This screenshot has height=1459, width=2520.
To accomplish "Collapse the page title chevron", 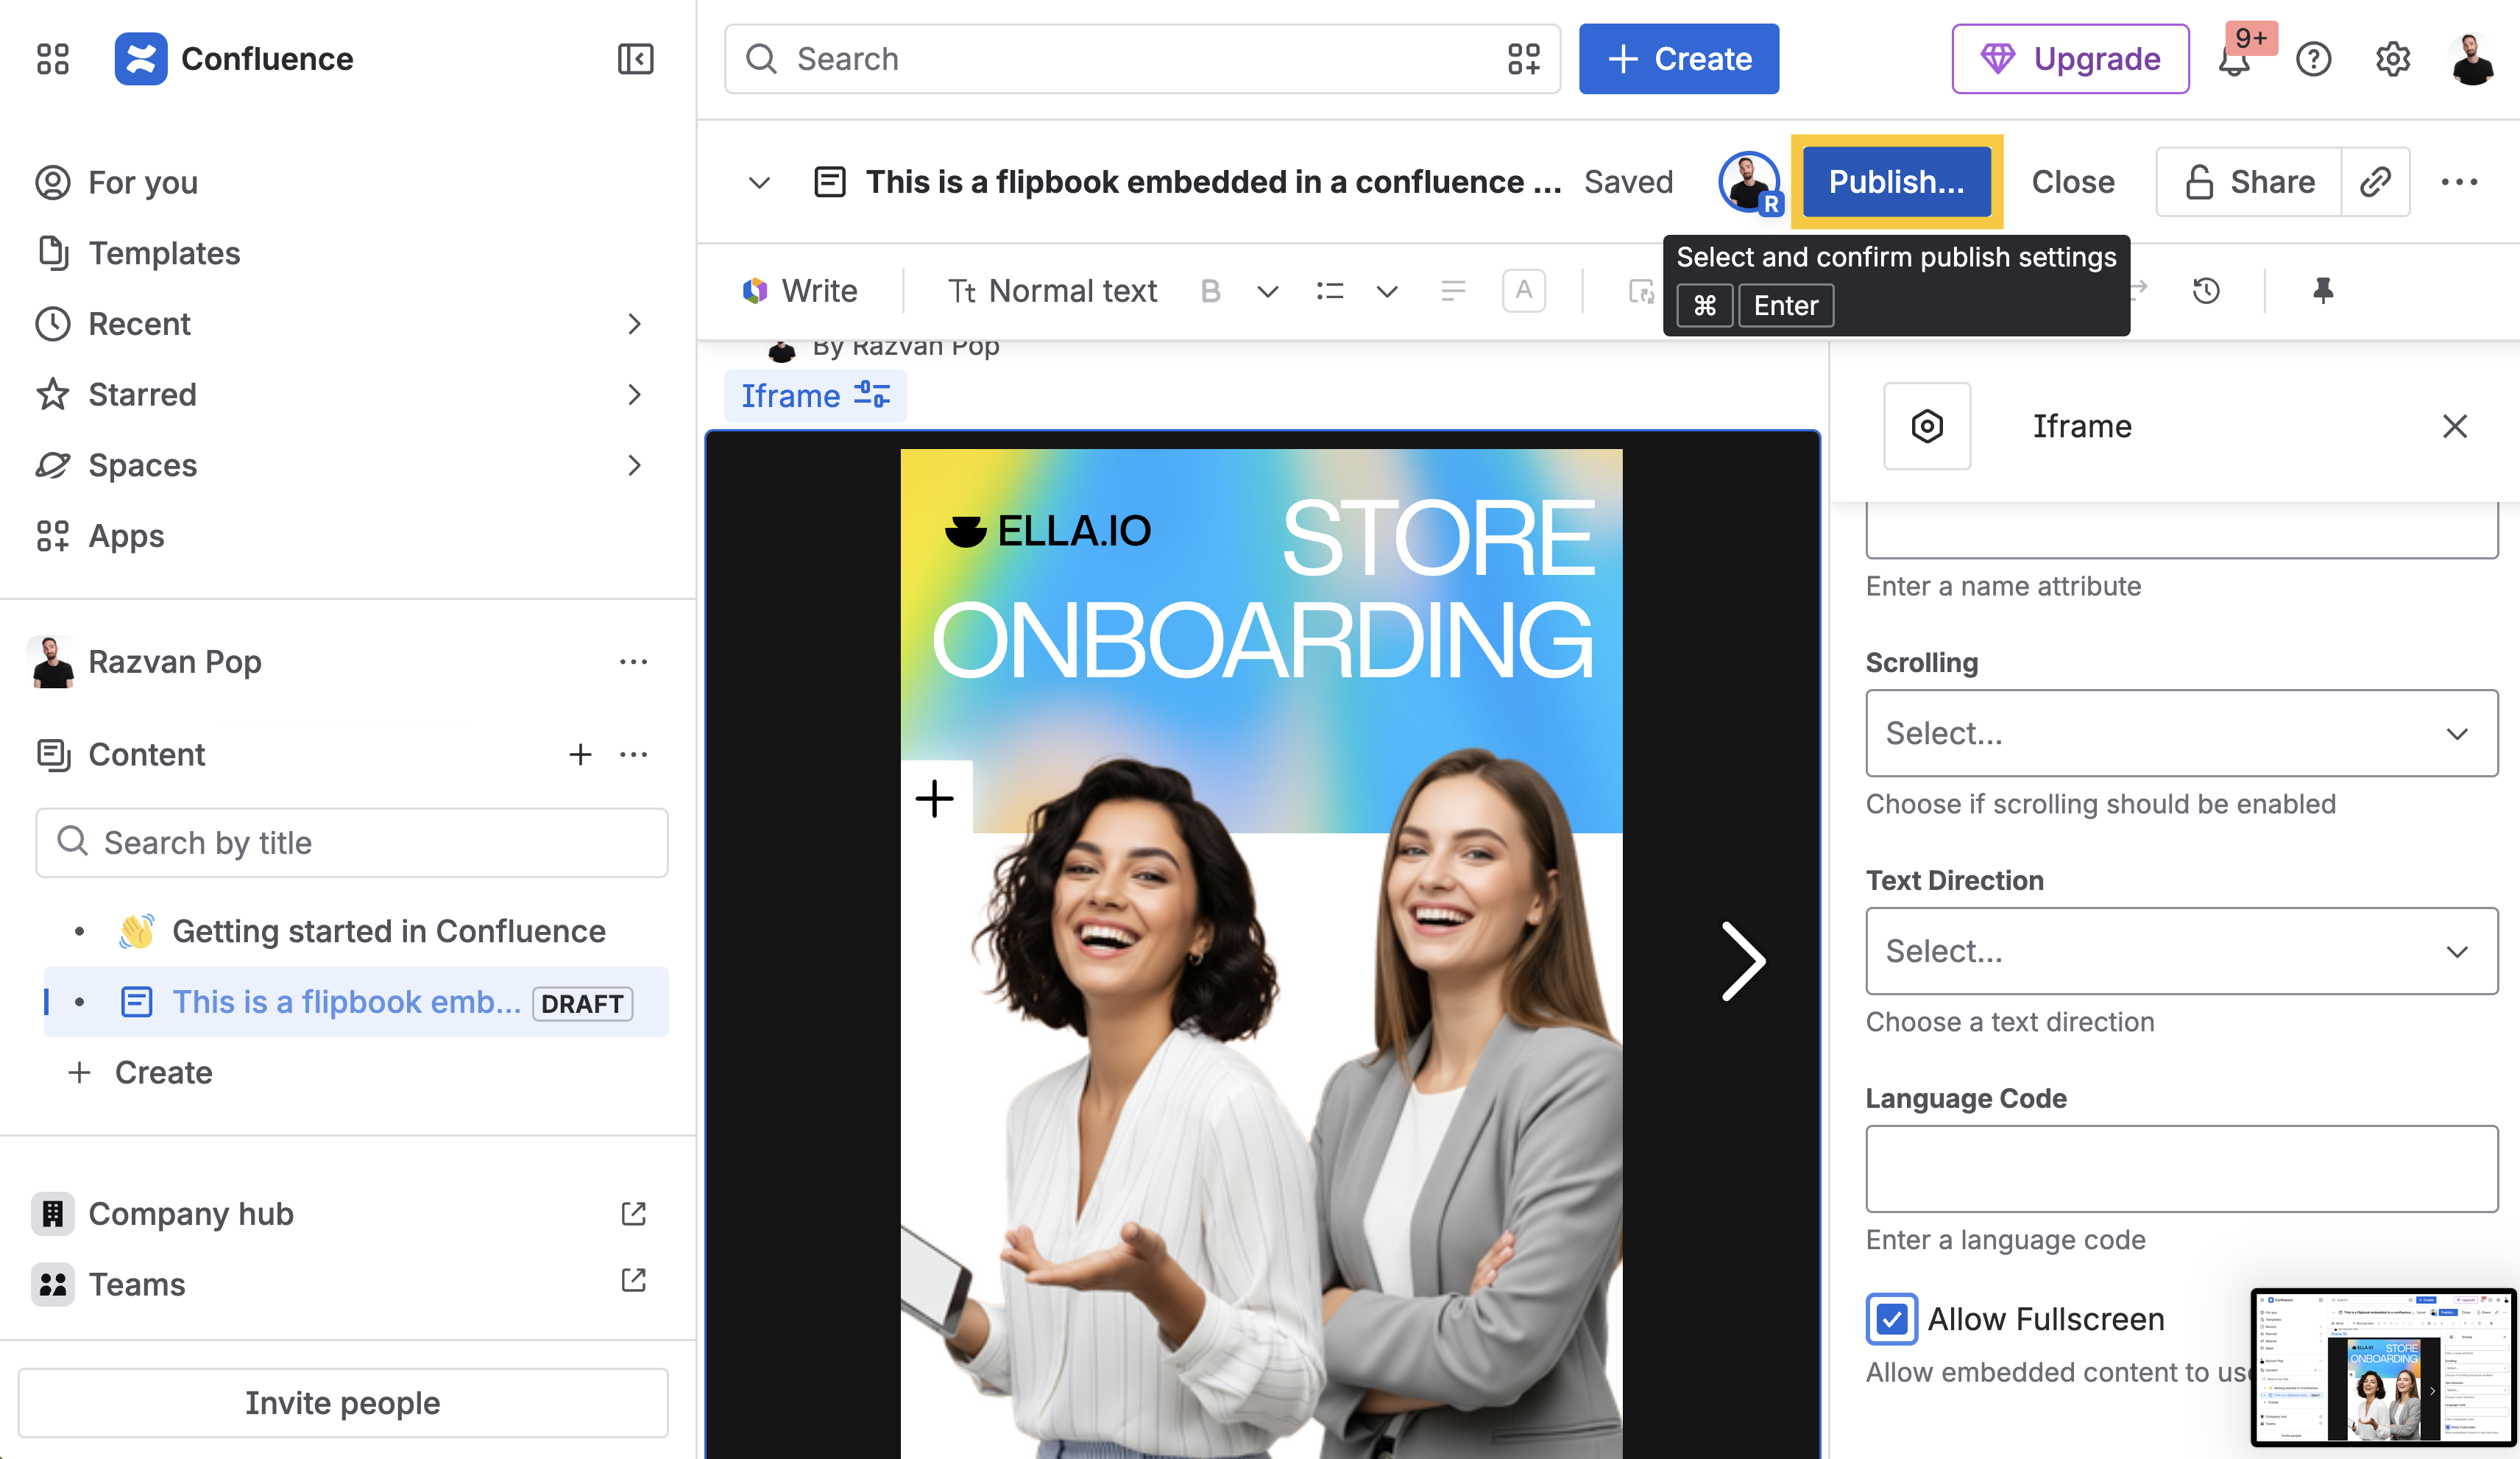I will click(759, 182).
